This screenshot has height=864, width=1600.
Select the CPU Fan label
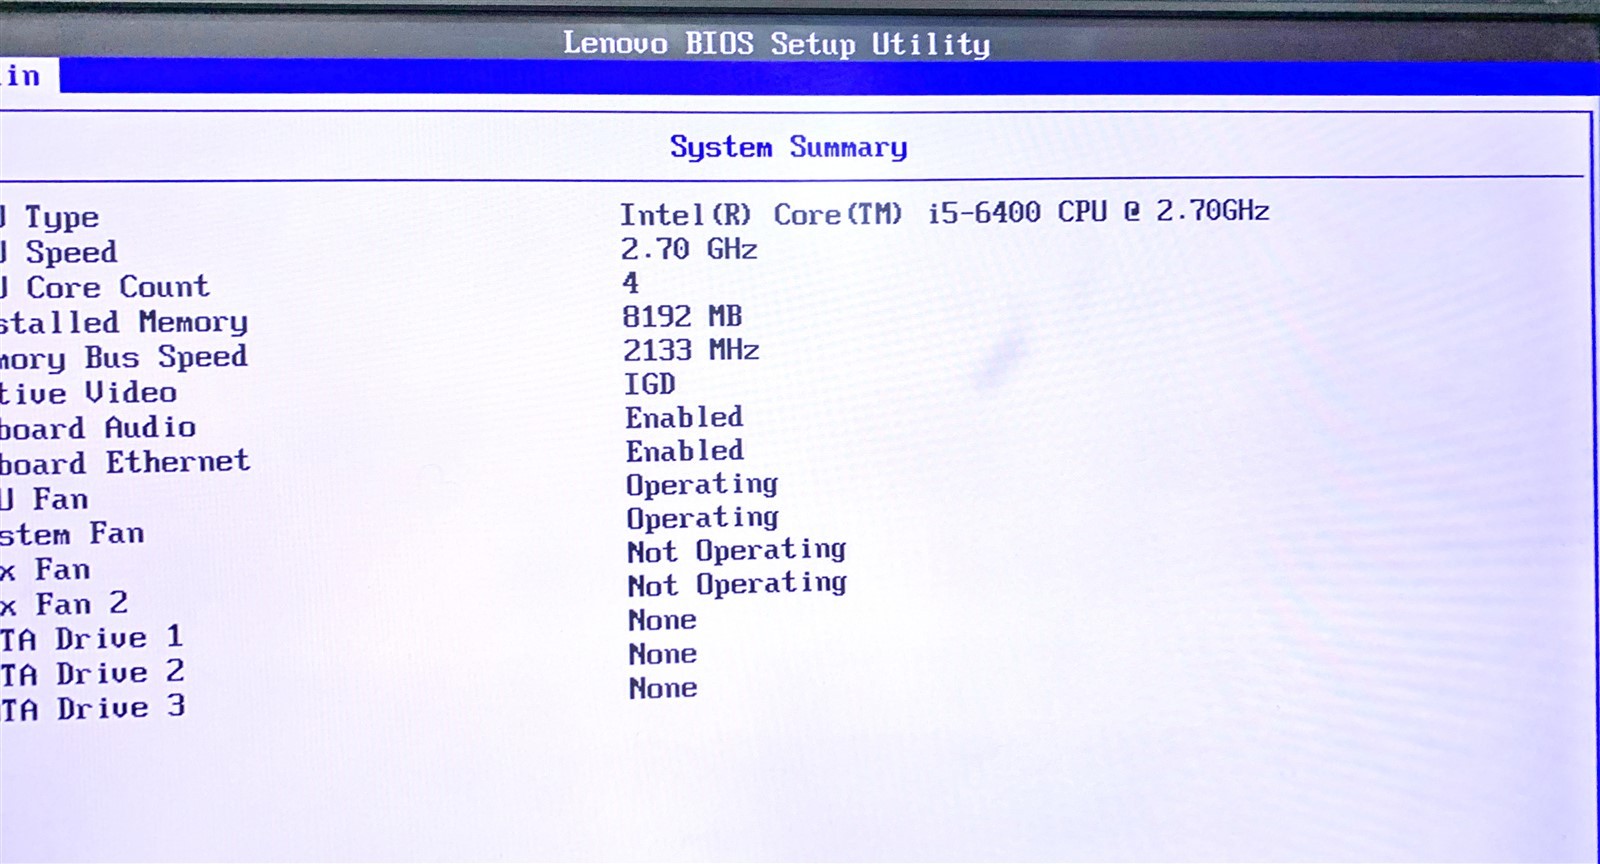[x=45, y=499]
